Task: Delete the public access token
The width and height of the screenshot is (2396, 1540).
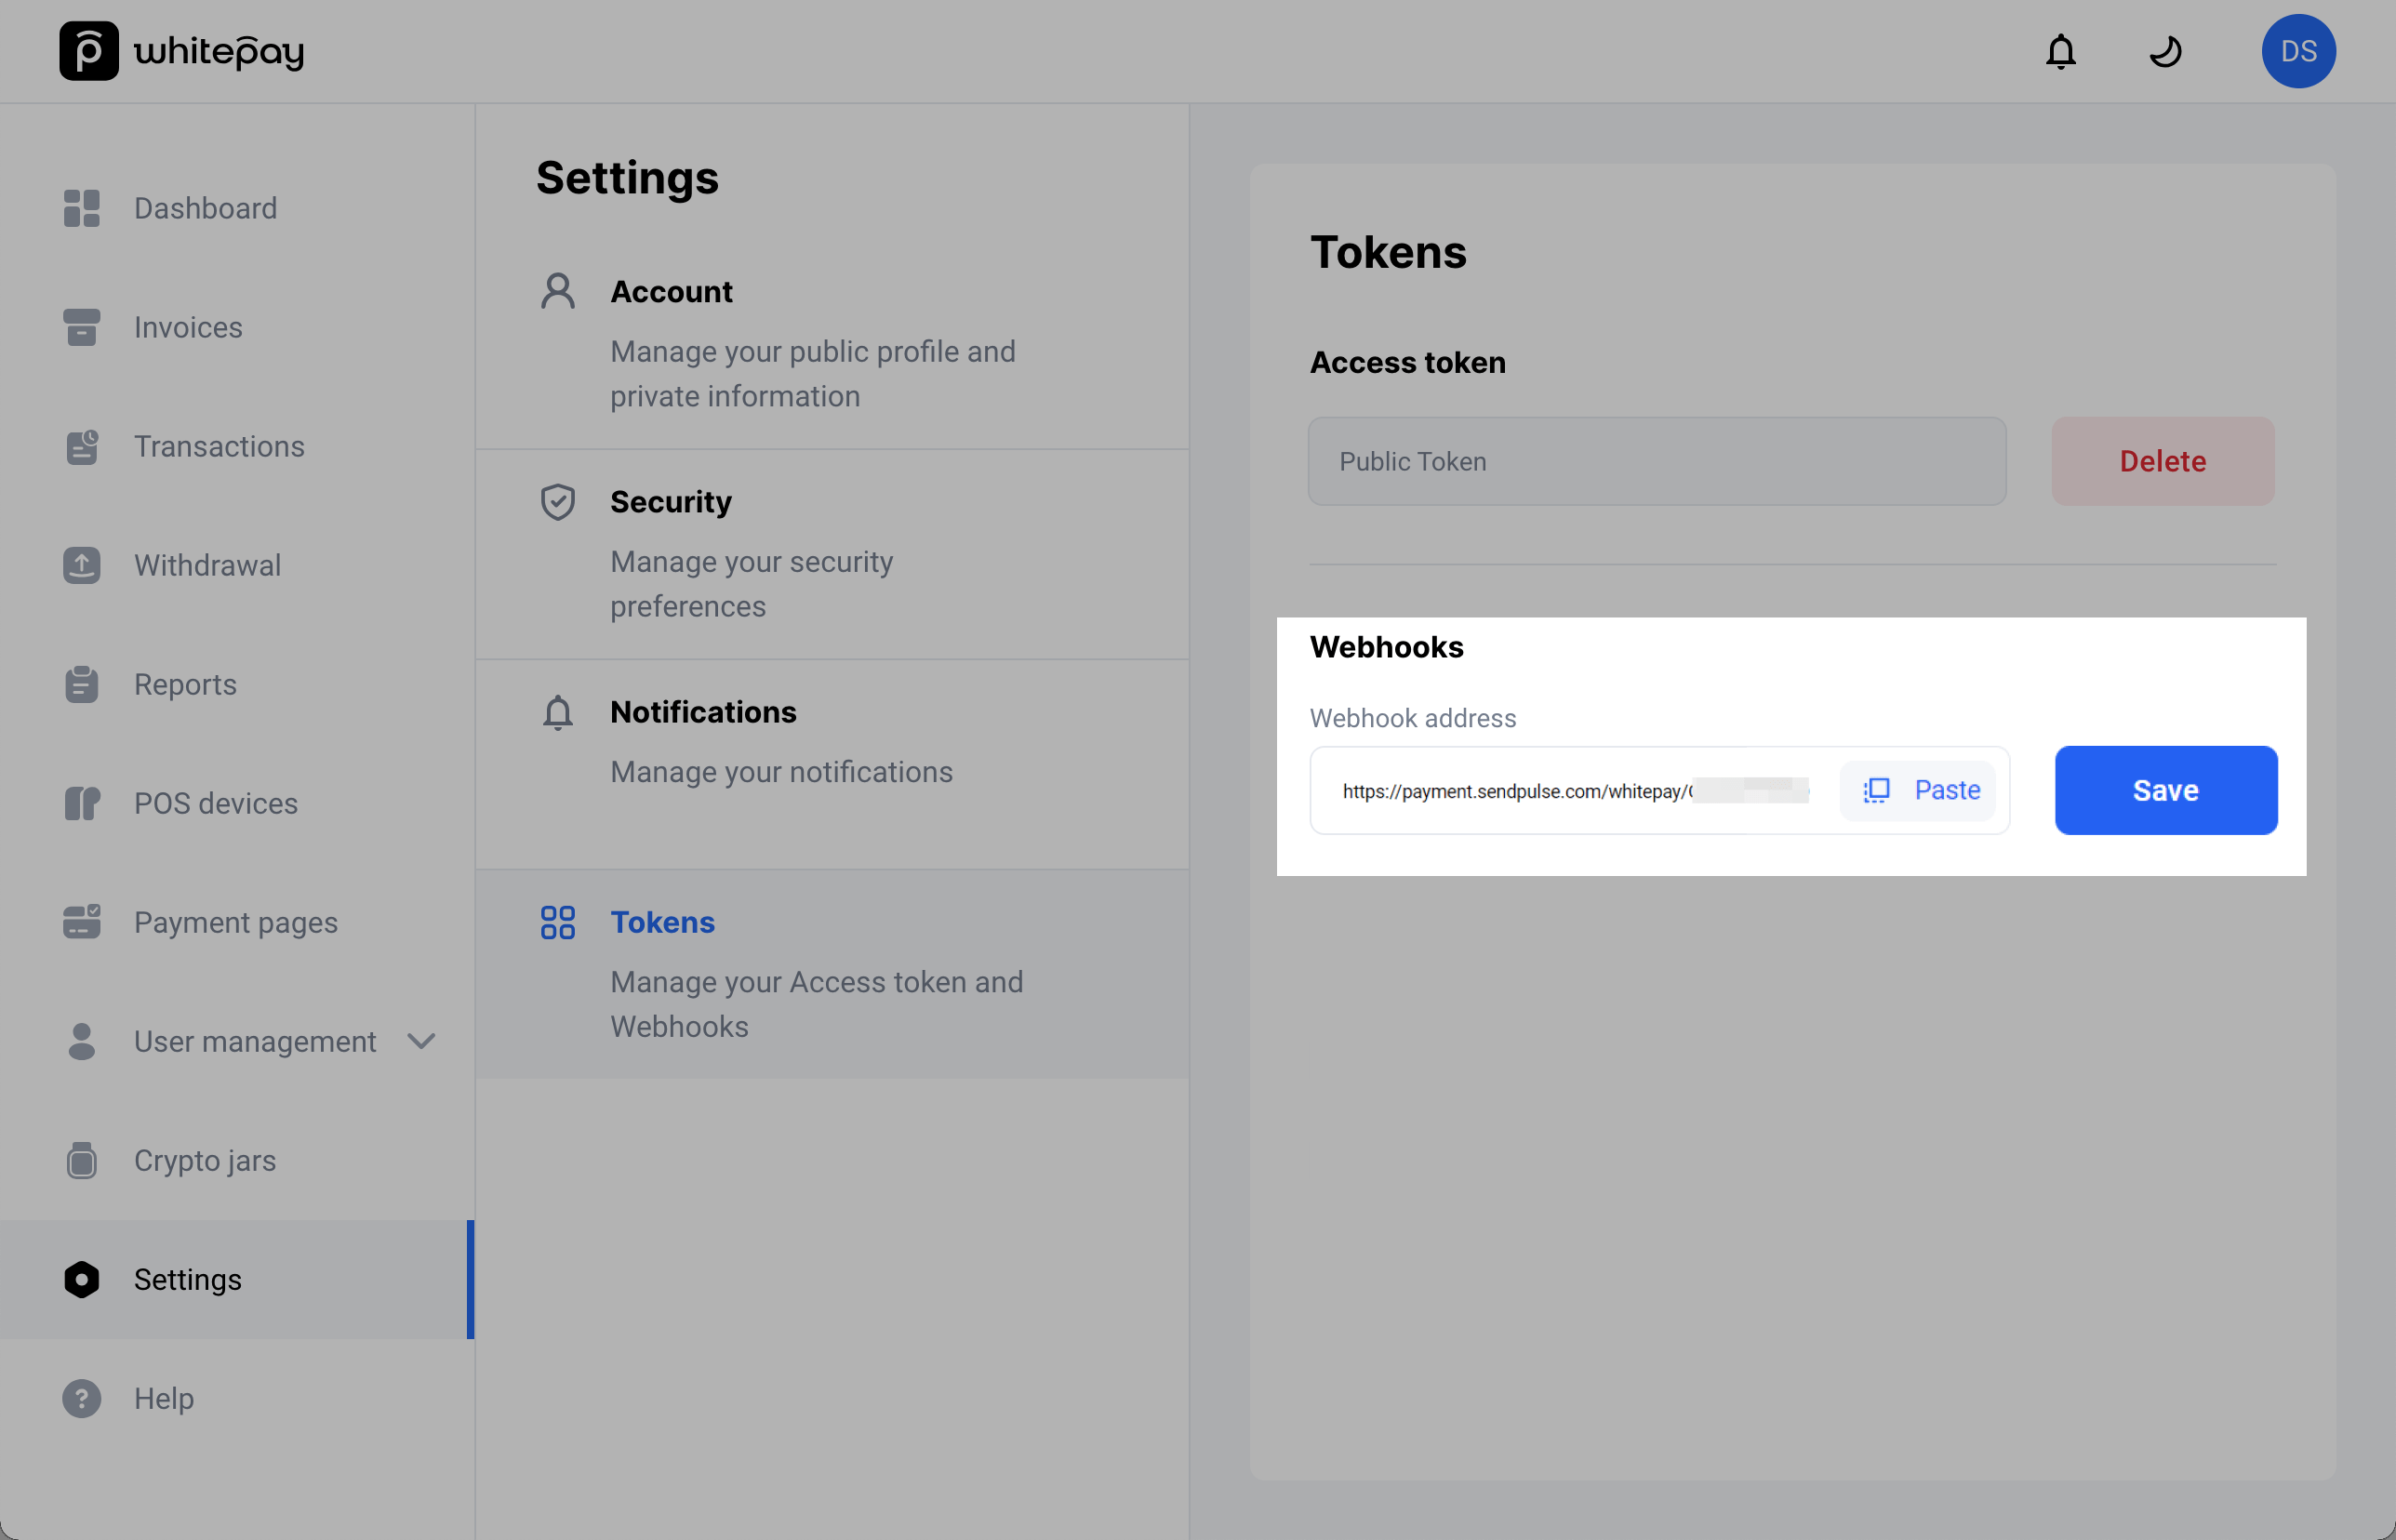Action: (2162, 461)
